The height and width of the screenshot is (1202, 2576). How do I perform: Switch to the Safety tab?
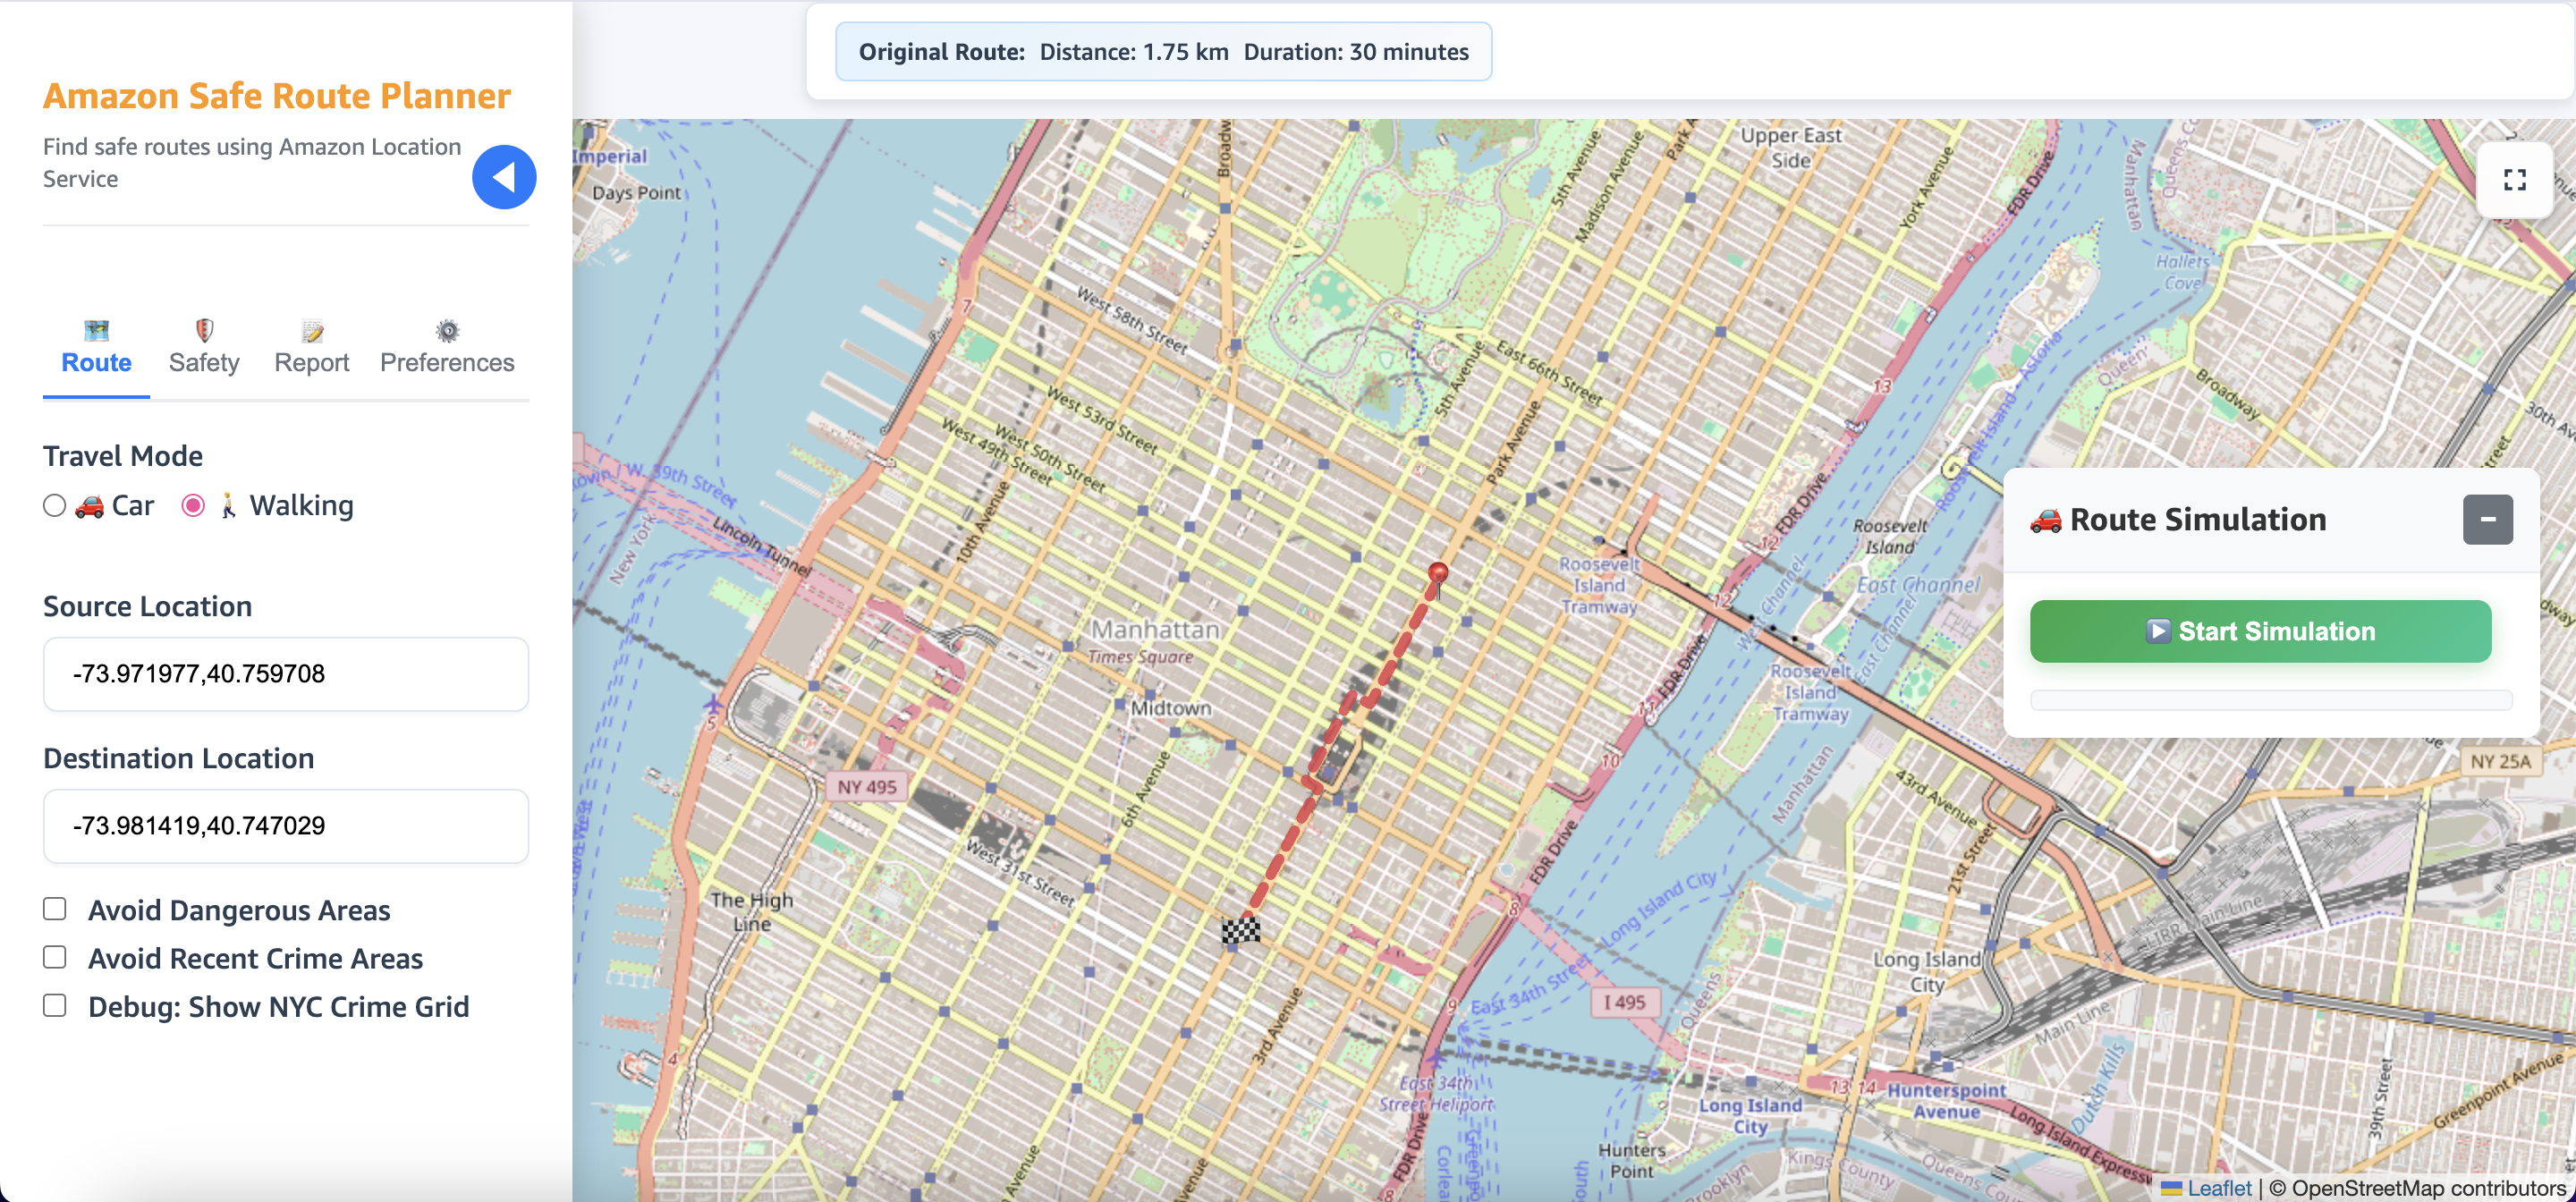(204, 362)
